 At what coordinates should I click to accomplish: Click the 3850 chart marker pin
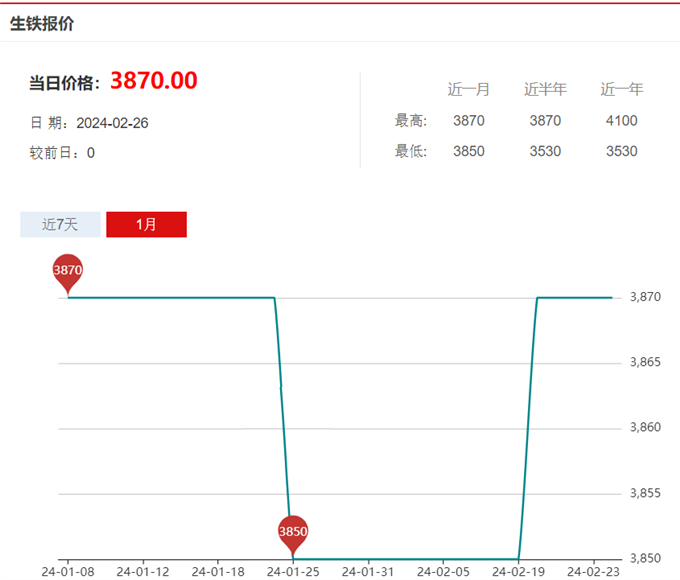(x=293, y=535)
